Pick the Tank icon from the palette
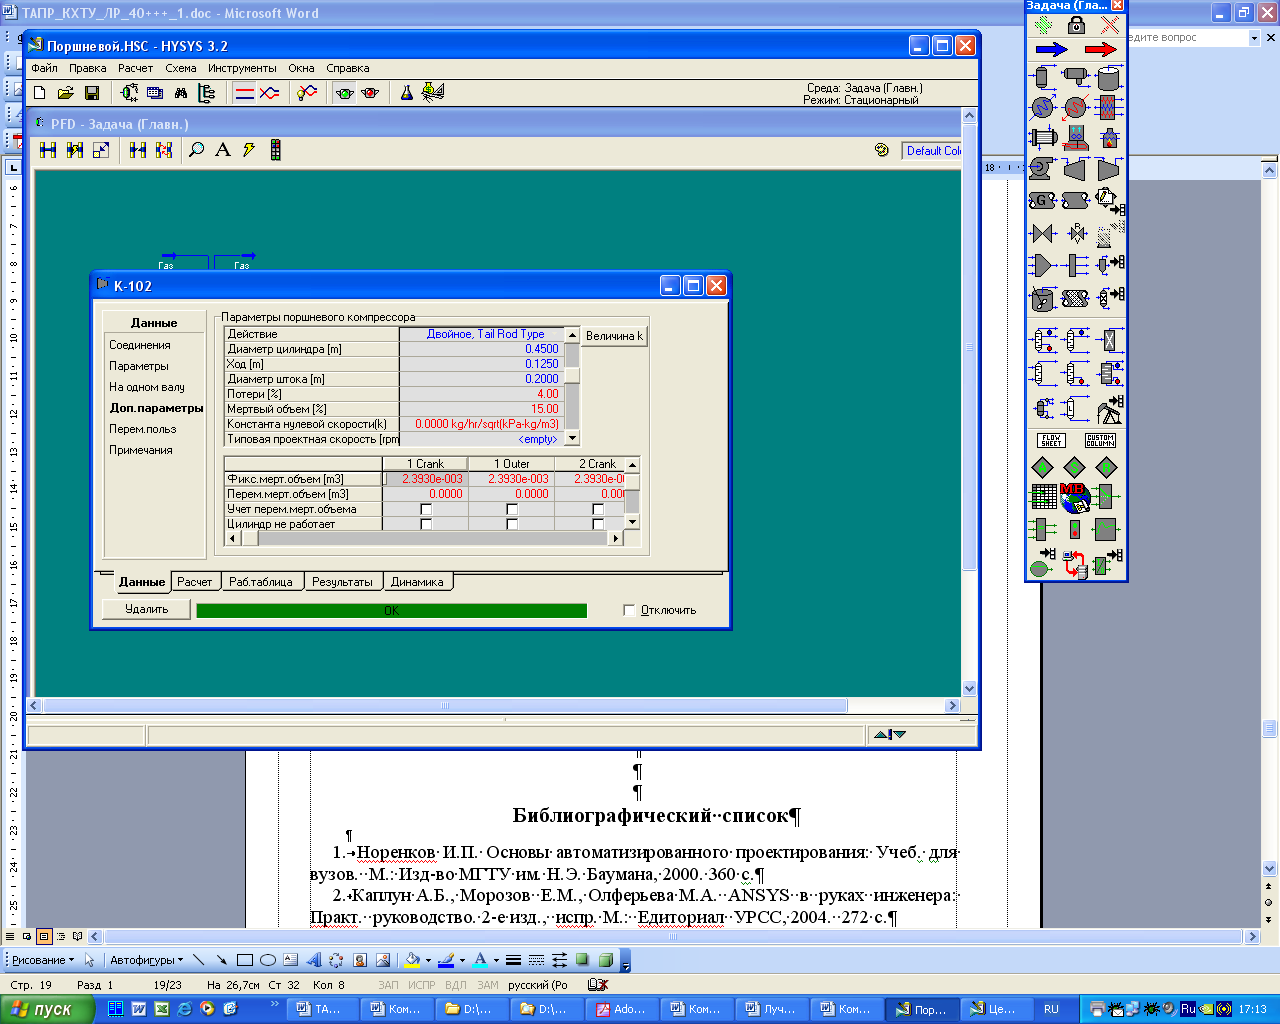This screenshot has width=1280, height=1024. 1109,77
